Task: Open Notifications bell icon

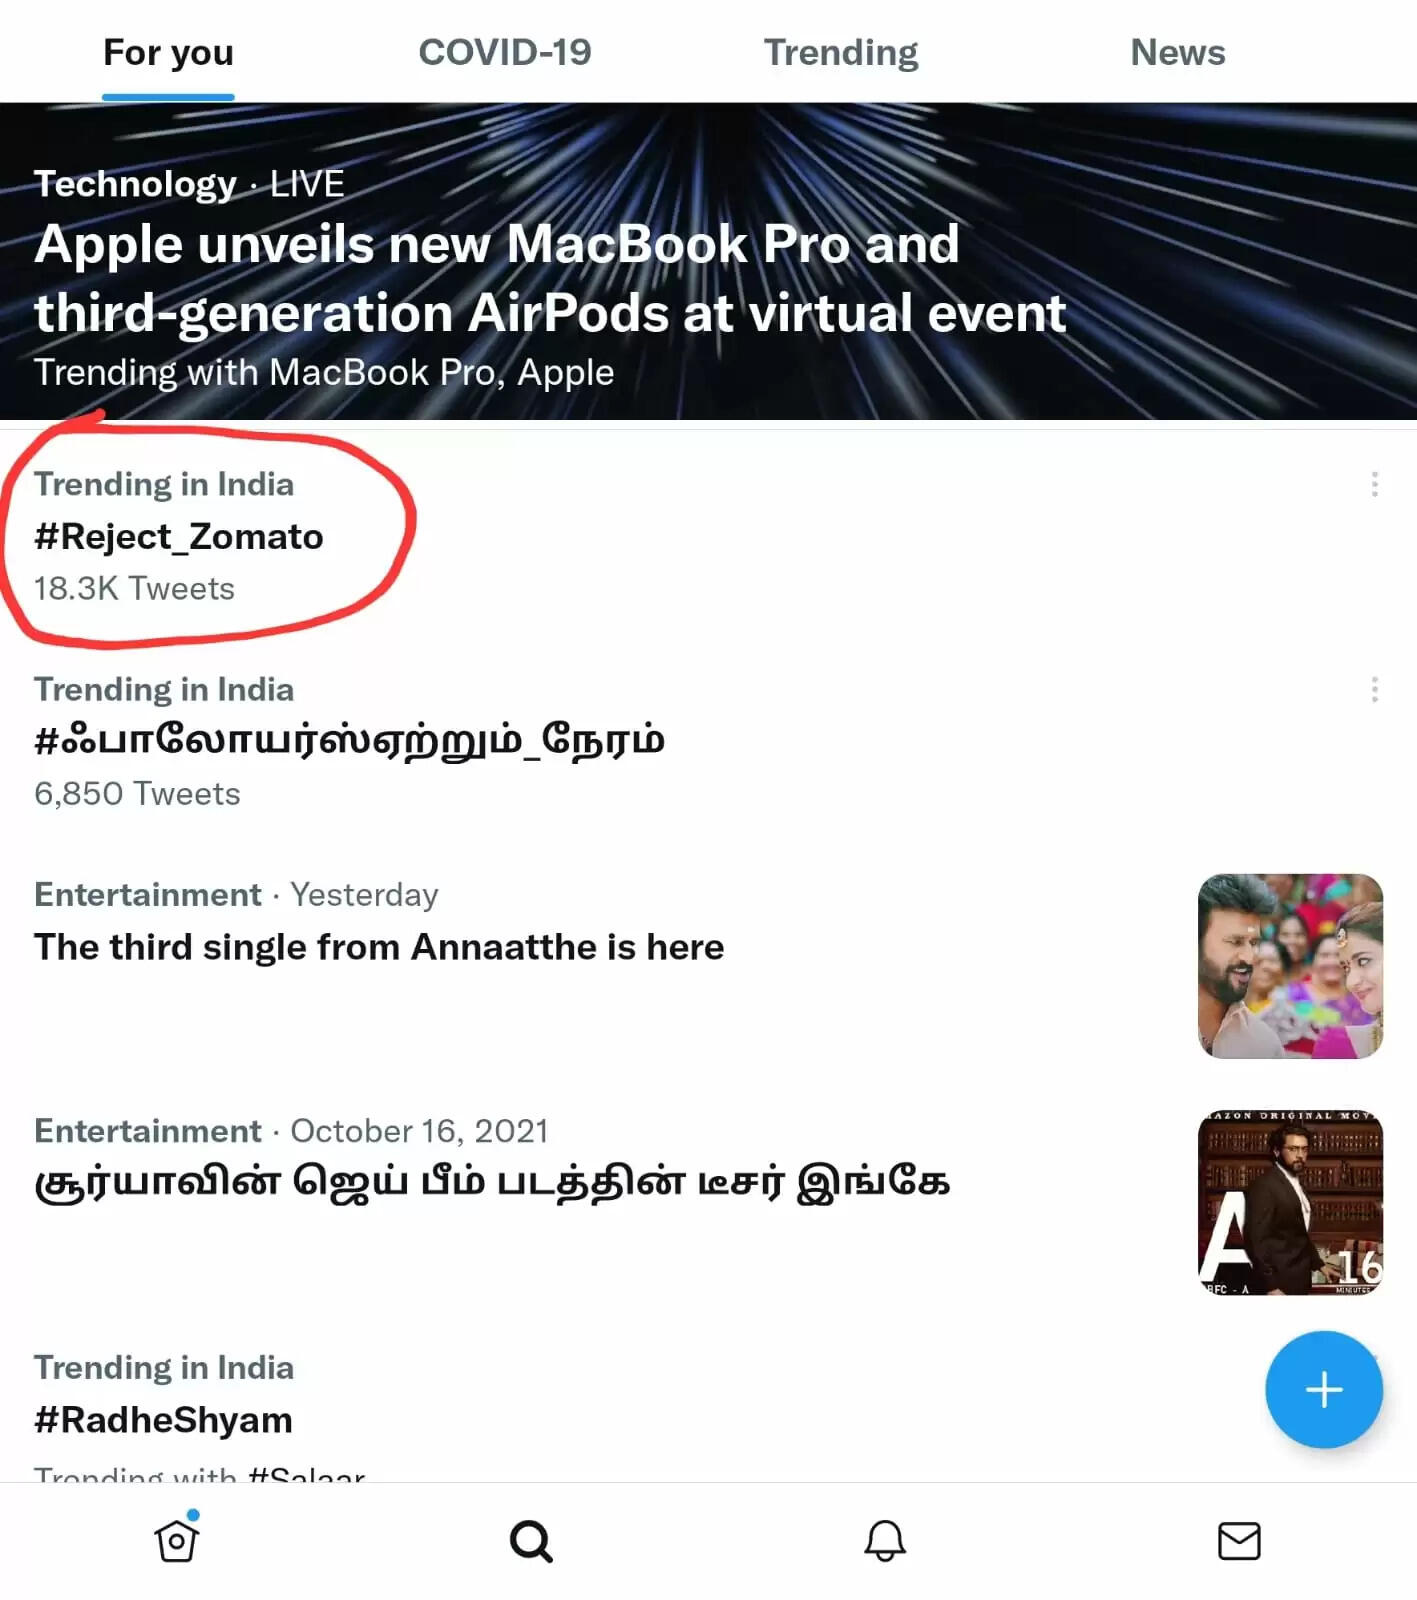Action: pos(885,1541)
